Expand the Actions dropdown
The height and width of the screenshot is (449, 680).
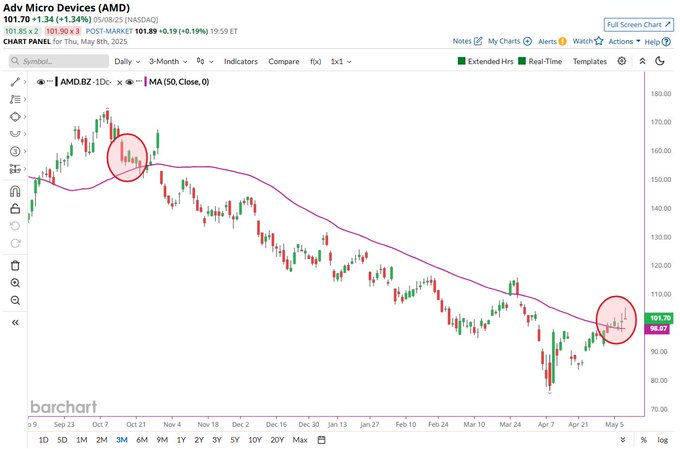tap(624, 41)
